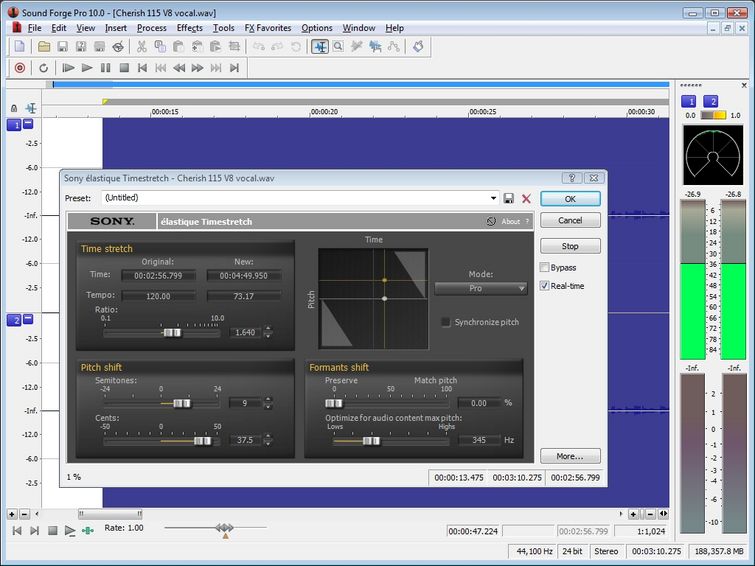The height and width of the screenshot is (566, 755).
Task: Click the dialog help question mark button
Action: pyautogui.click(x=572, y=178)
